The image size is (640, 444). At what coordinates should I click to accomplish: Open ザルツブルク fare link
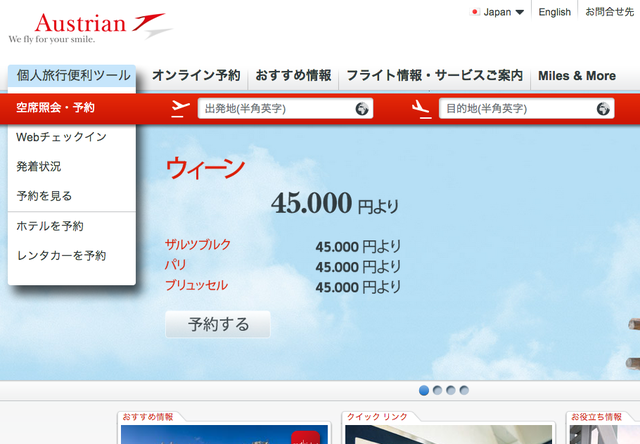(198, 244)
